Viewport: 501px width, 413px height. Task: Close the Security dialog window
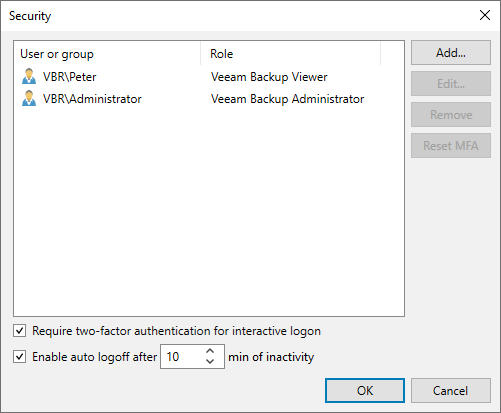coord(485,15)
